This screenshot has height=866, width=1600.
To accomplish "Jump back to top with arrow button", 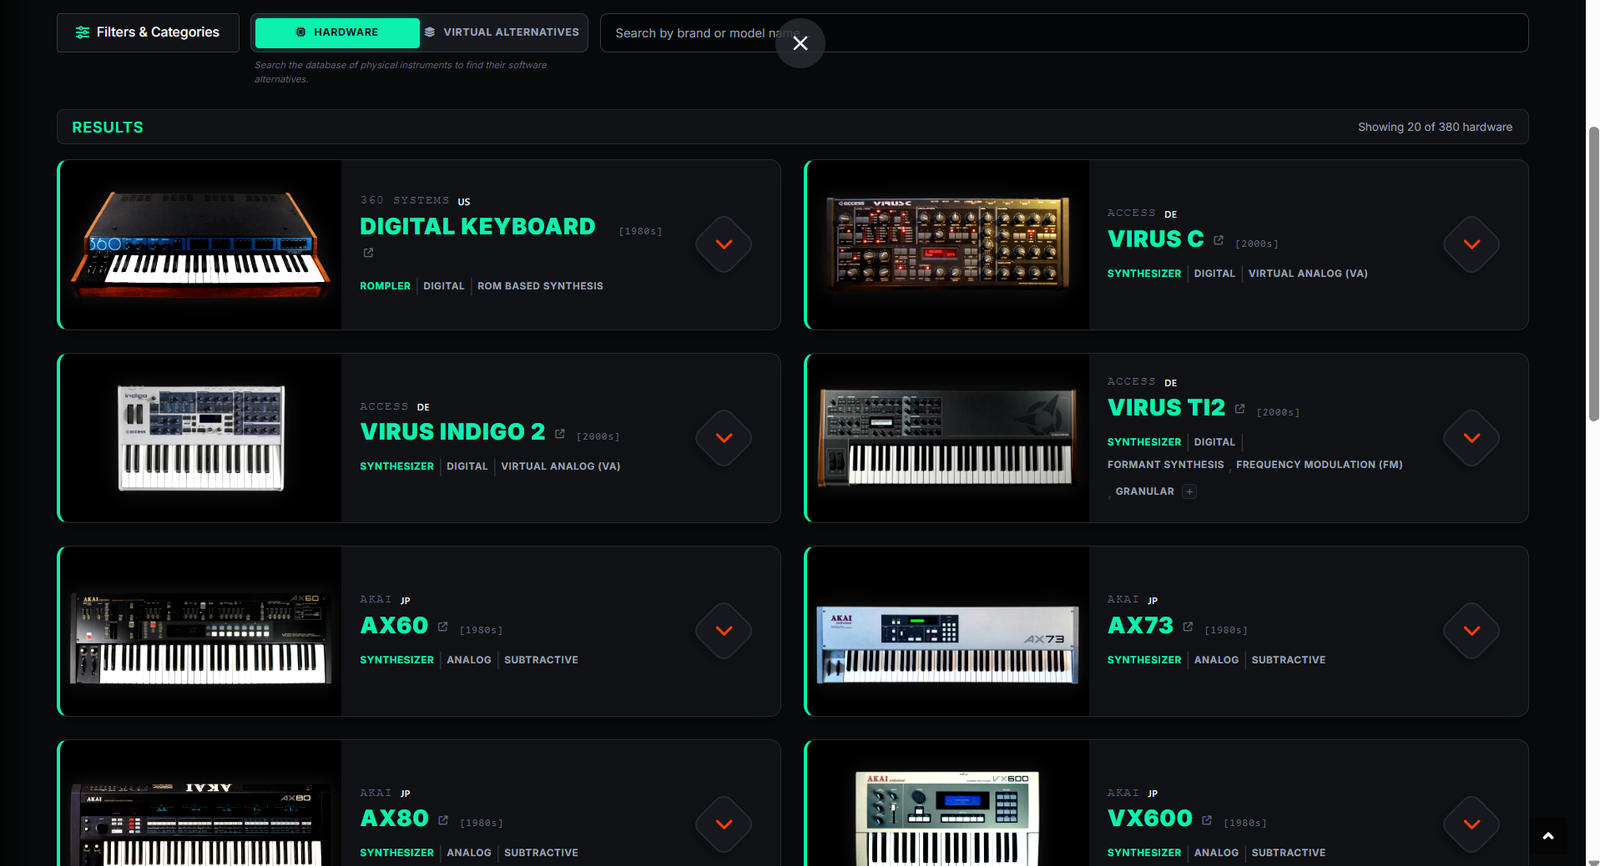I will [x=1548, y=836].
